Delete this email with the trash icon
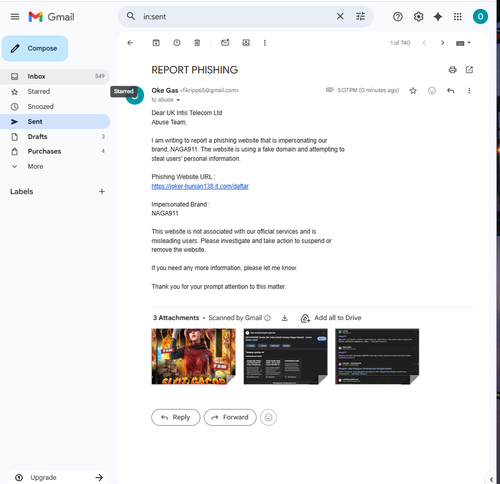Image resolution: width=500 pixels, height=484 pixels. (x=197, y=43)
